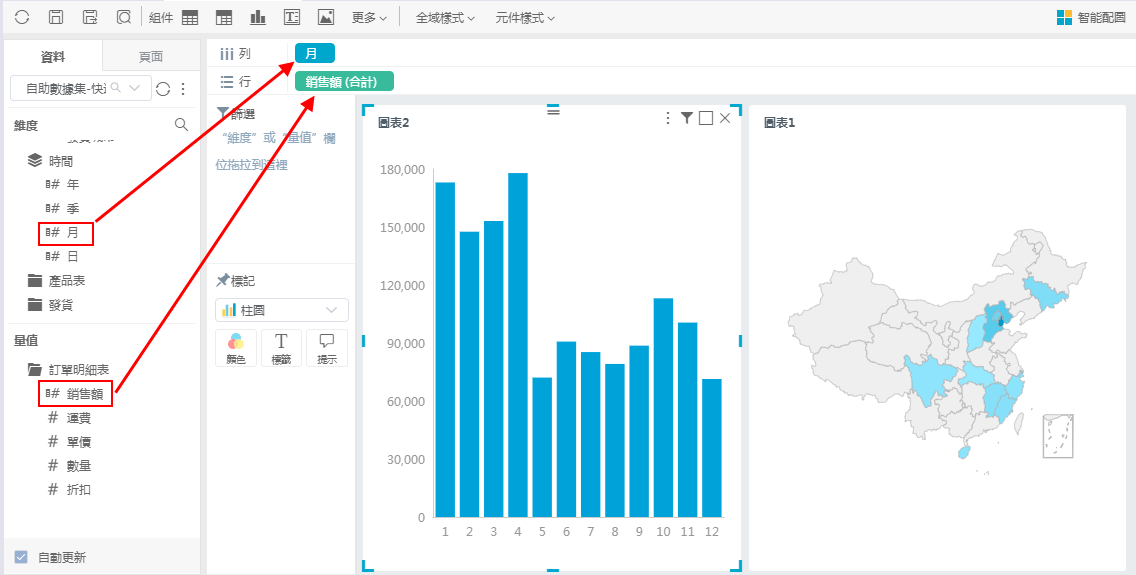Refresh the dataset in the 資料 panel
This screenshot has width=1136, height=575.
click(x=163, y=89)
